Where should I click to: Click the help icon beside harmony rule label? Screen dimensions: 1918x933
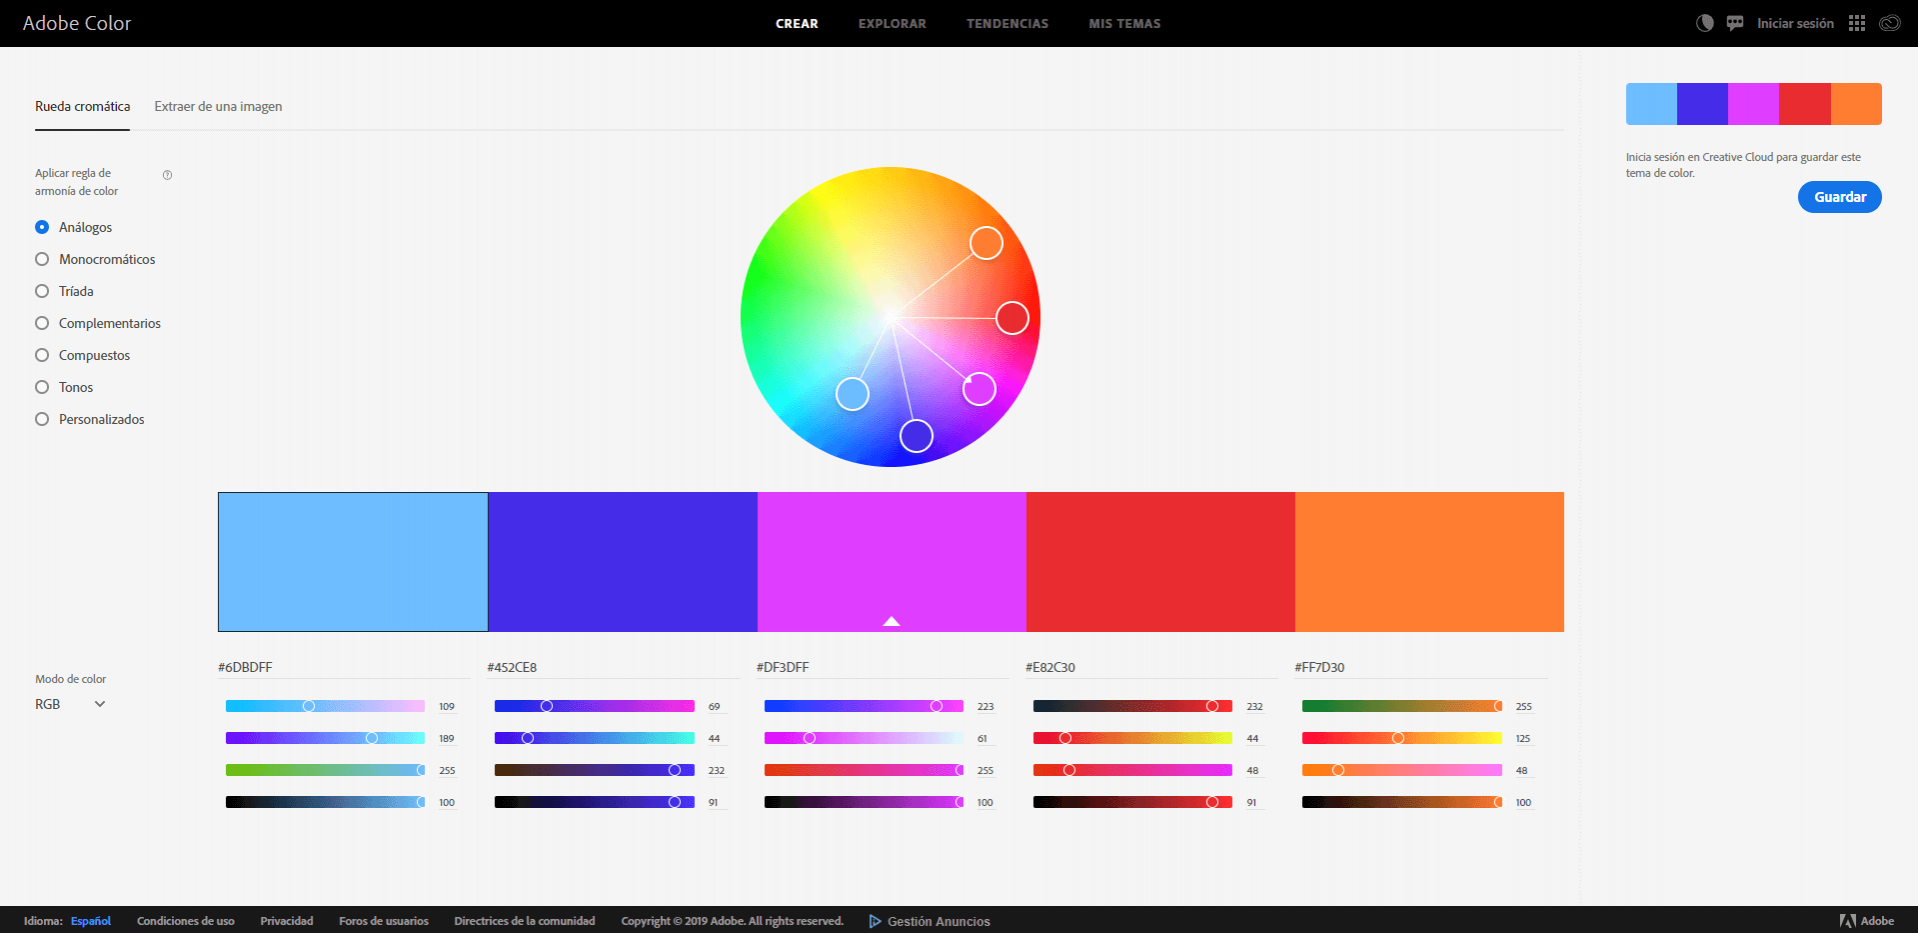pos(168,175)
